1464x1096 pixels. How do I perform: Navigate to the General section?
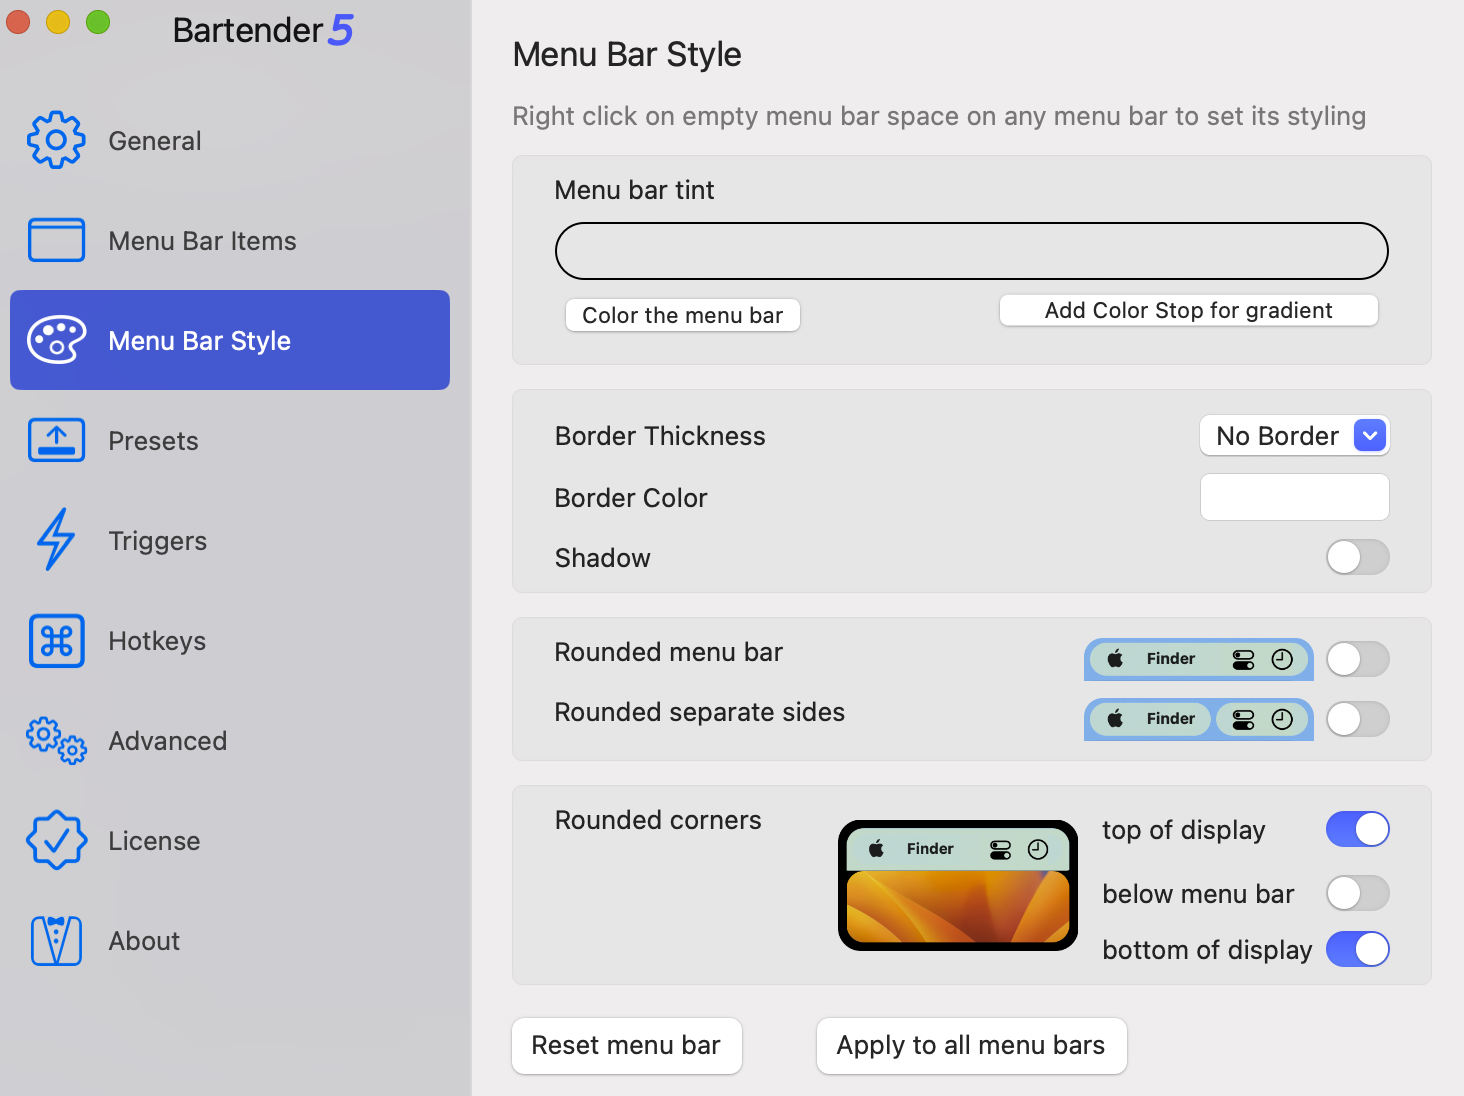pos(155,140)
